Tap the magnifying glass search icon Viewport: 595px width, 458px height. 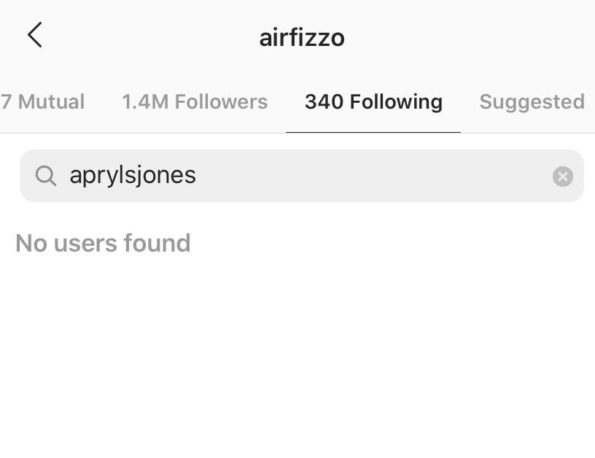point(46,176)
